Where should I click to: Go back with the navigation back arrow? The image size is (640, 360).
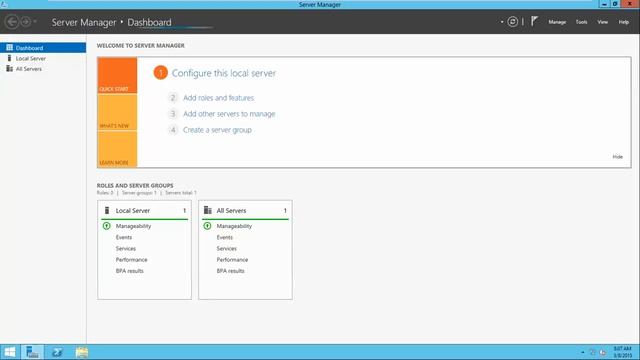pyautogui.click(x=12, y=22)
